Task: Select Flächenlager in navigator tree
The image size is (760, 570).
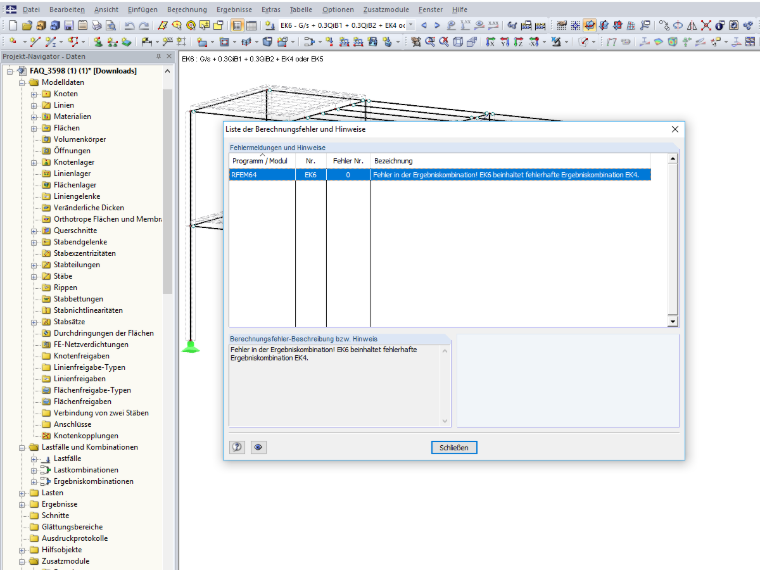Action: tap(75, 185)
